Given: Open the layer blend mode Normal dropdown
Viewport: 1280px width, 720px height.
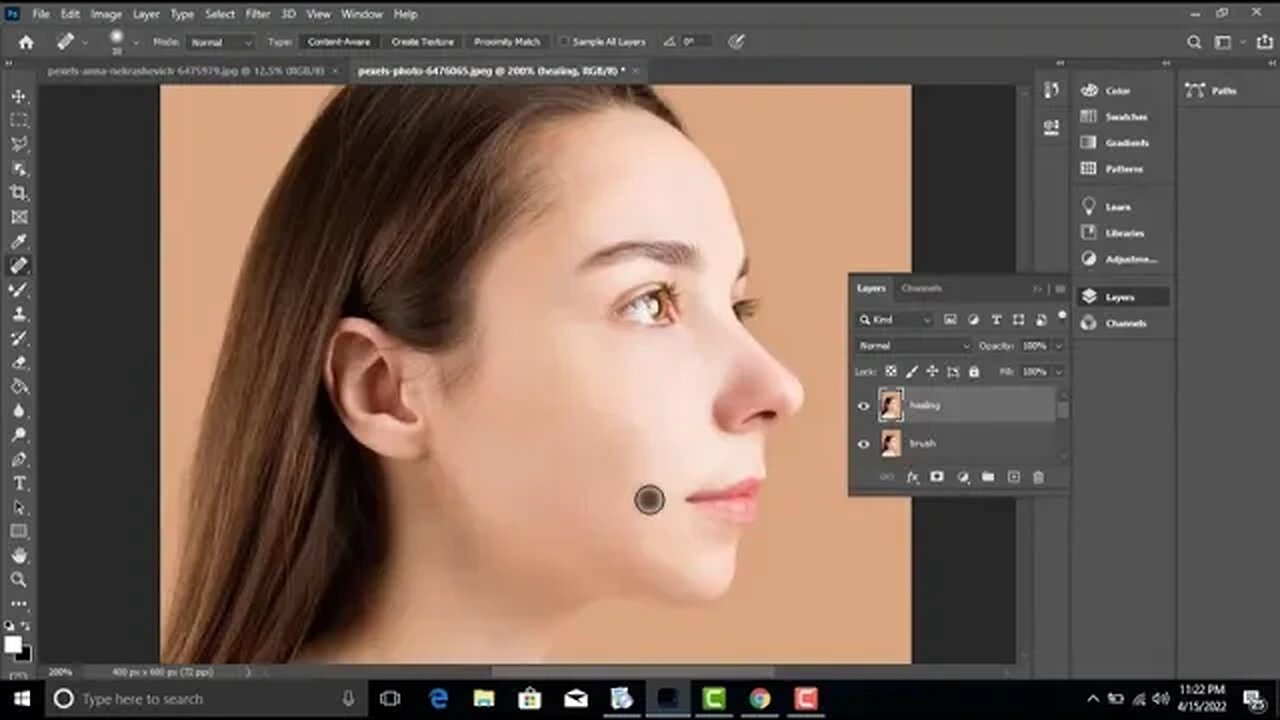Looking at the screenshot, I should (x=914, y=345).
